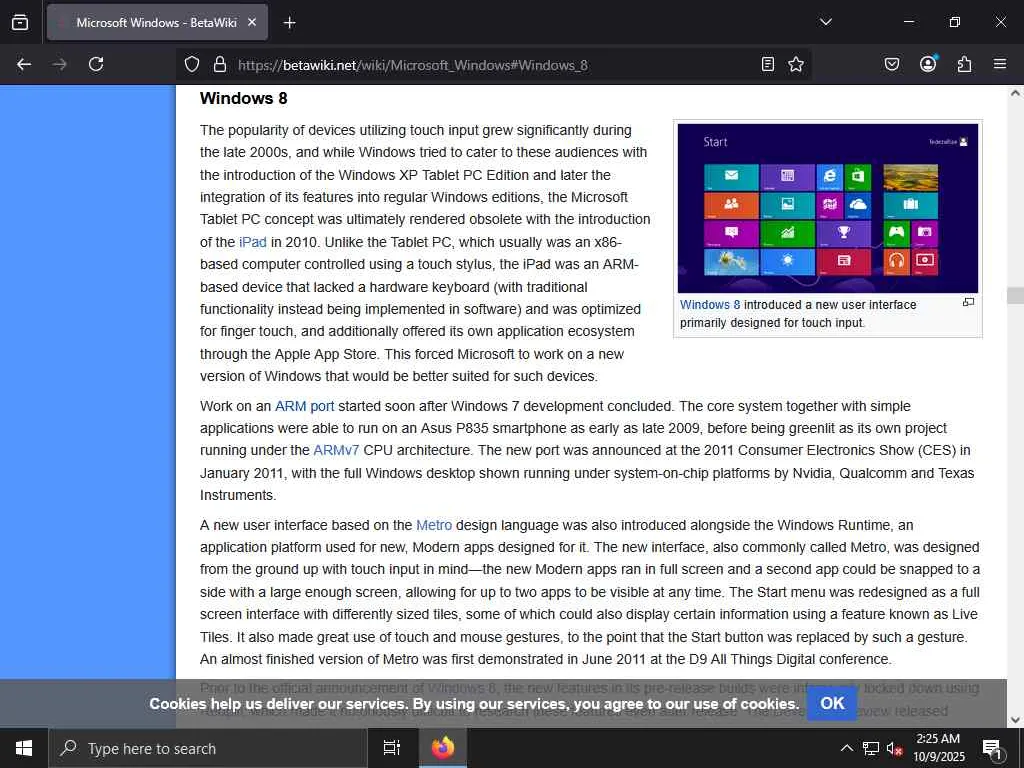Go back to previous page
The height and width of the screenshot is (768, 1024).
pos(24,64)
